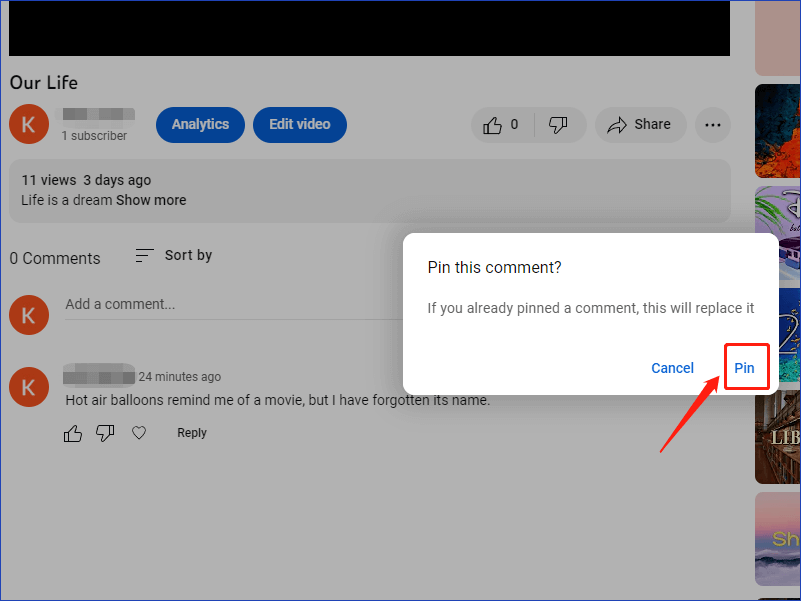
Task: Click the Share arrow icon
Action: 617,124
